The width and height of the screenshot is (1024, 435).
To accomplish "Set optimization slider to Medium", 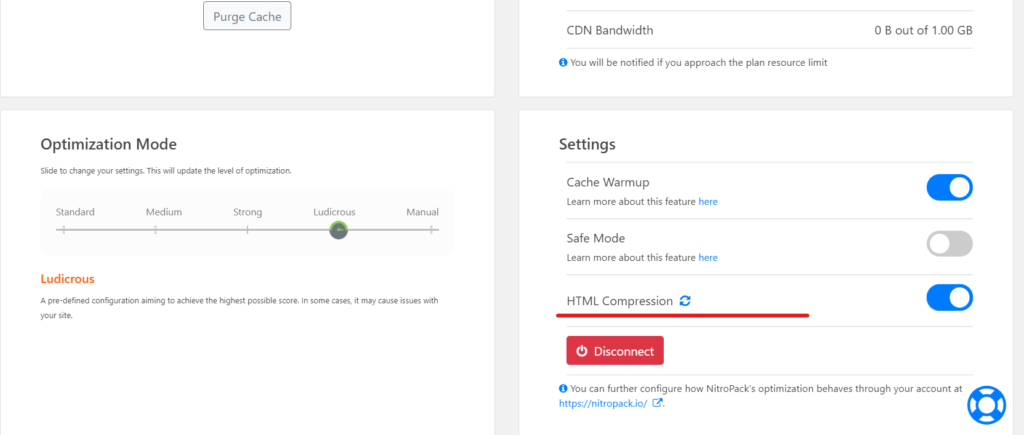I will 155,229.
